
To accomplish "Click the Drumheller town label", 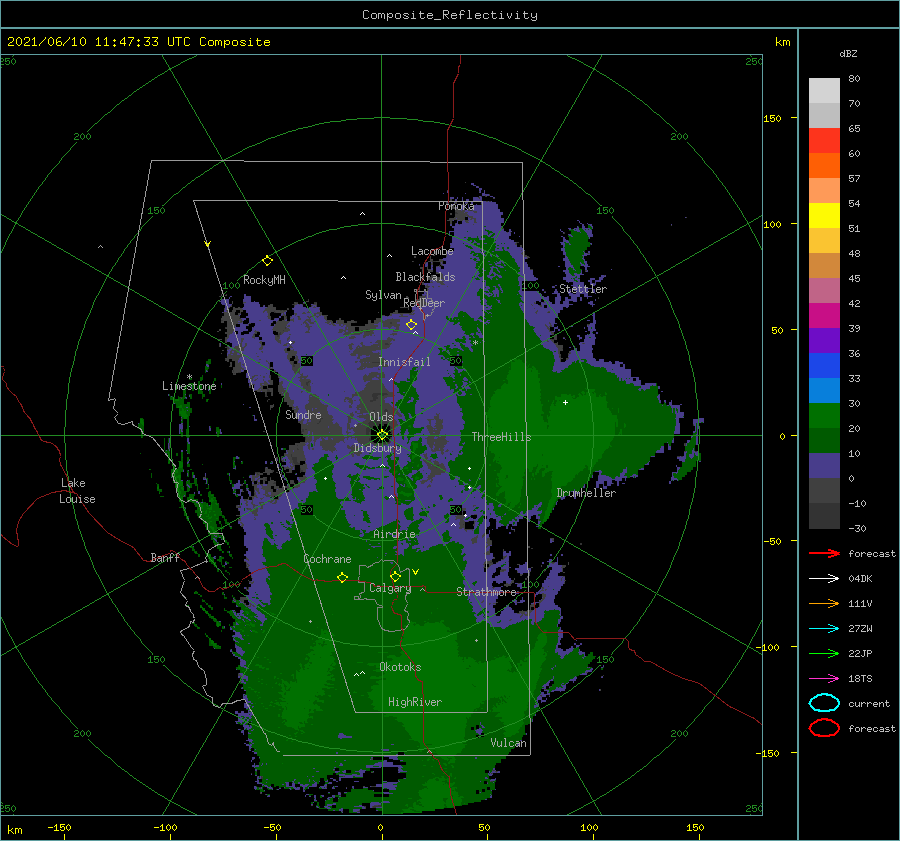I will 586,493.
